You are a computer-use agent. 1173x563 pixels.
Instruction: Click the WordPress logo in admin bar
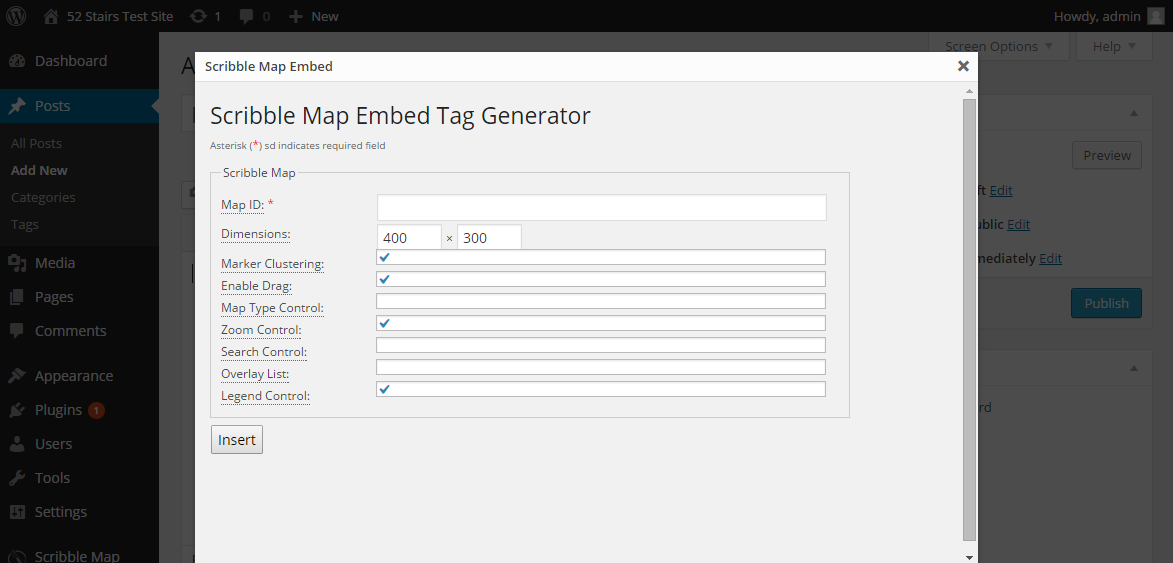16,16
